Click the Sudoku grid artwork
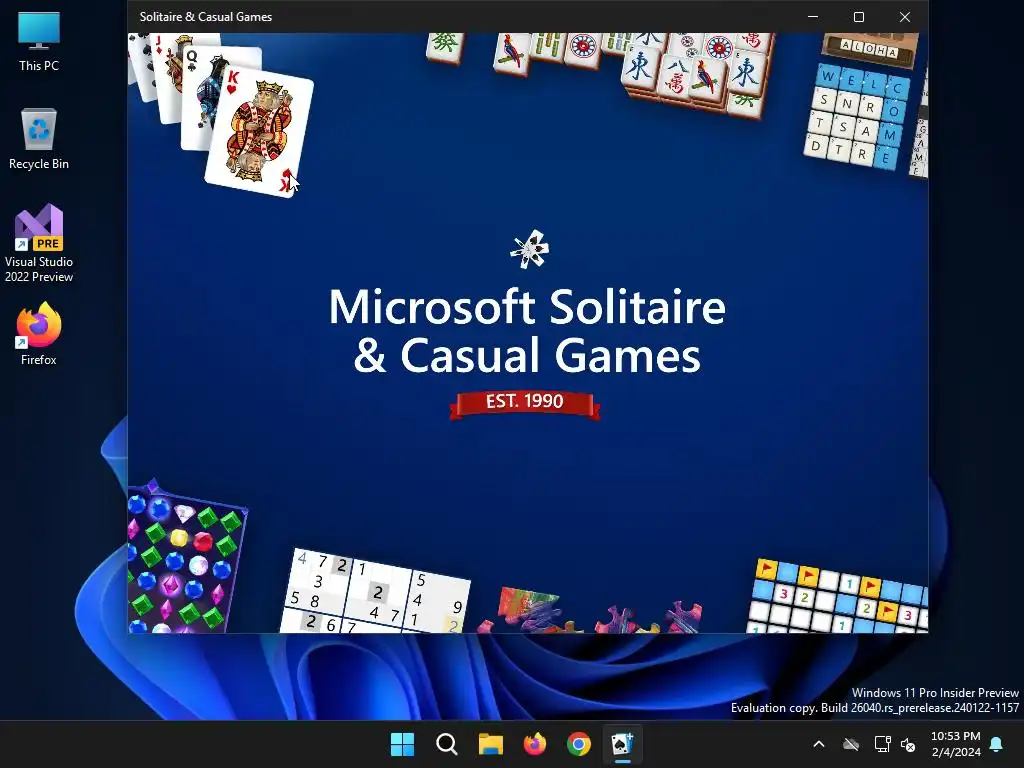The height and width of the screenshot is (768, 1024). click(x=375, y=592)
